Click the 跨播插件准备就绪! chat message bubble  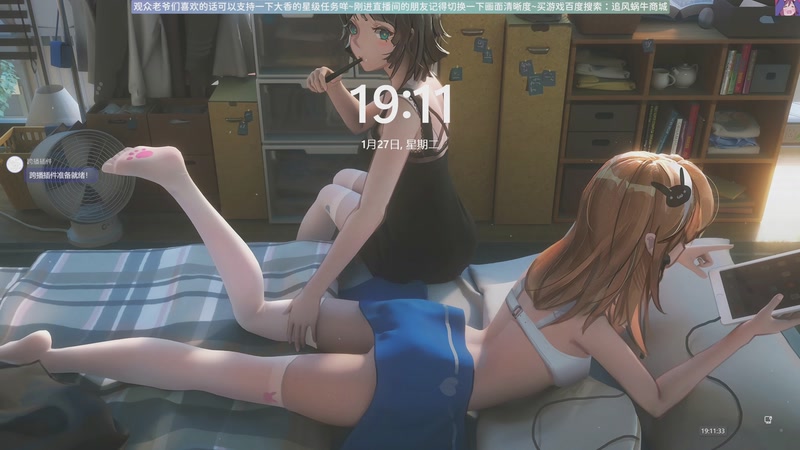[60, 175]
